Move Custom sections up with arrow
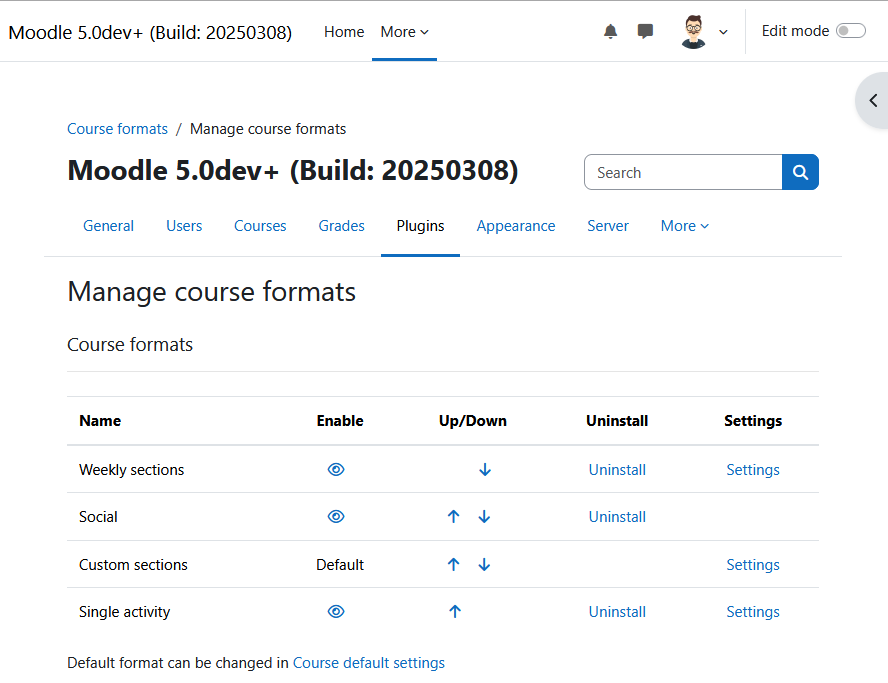This screenshot has height=683, width=888. (454, 565)
